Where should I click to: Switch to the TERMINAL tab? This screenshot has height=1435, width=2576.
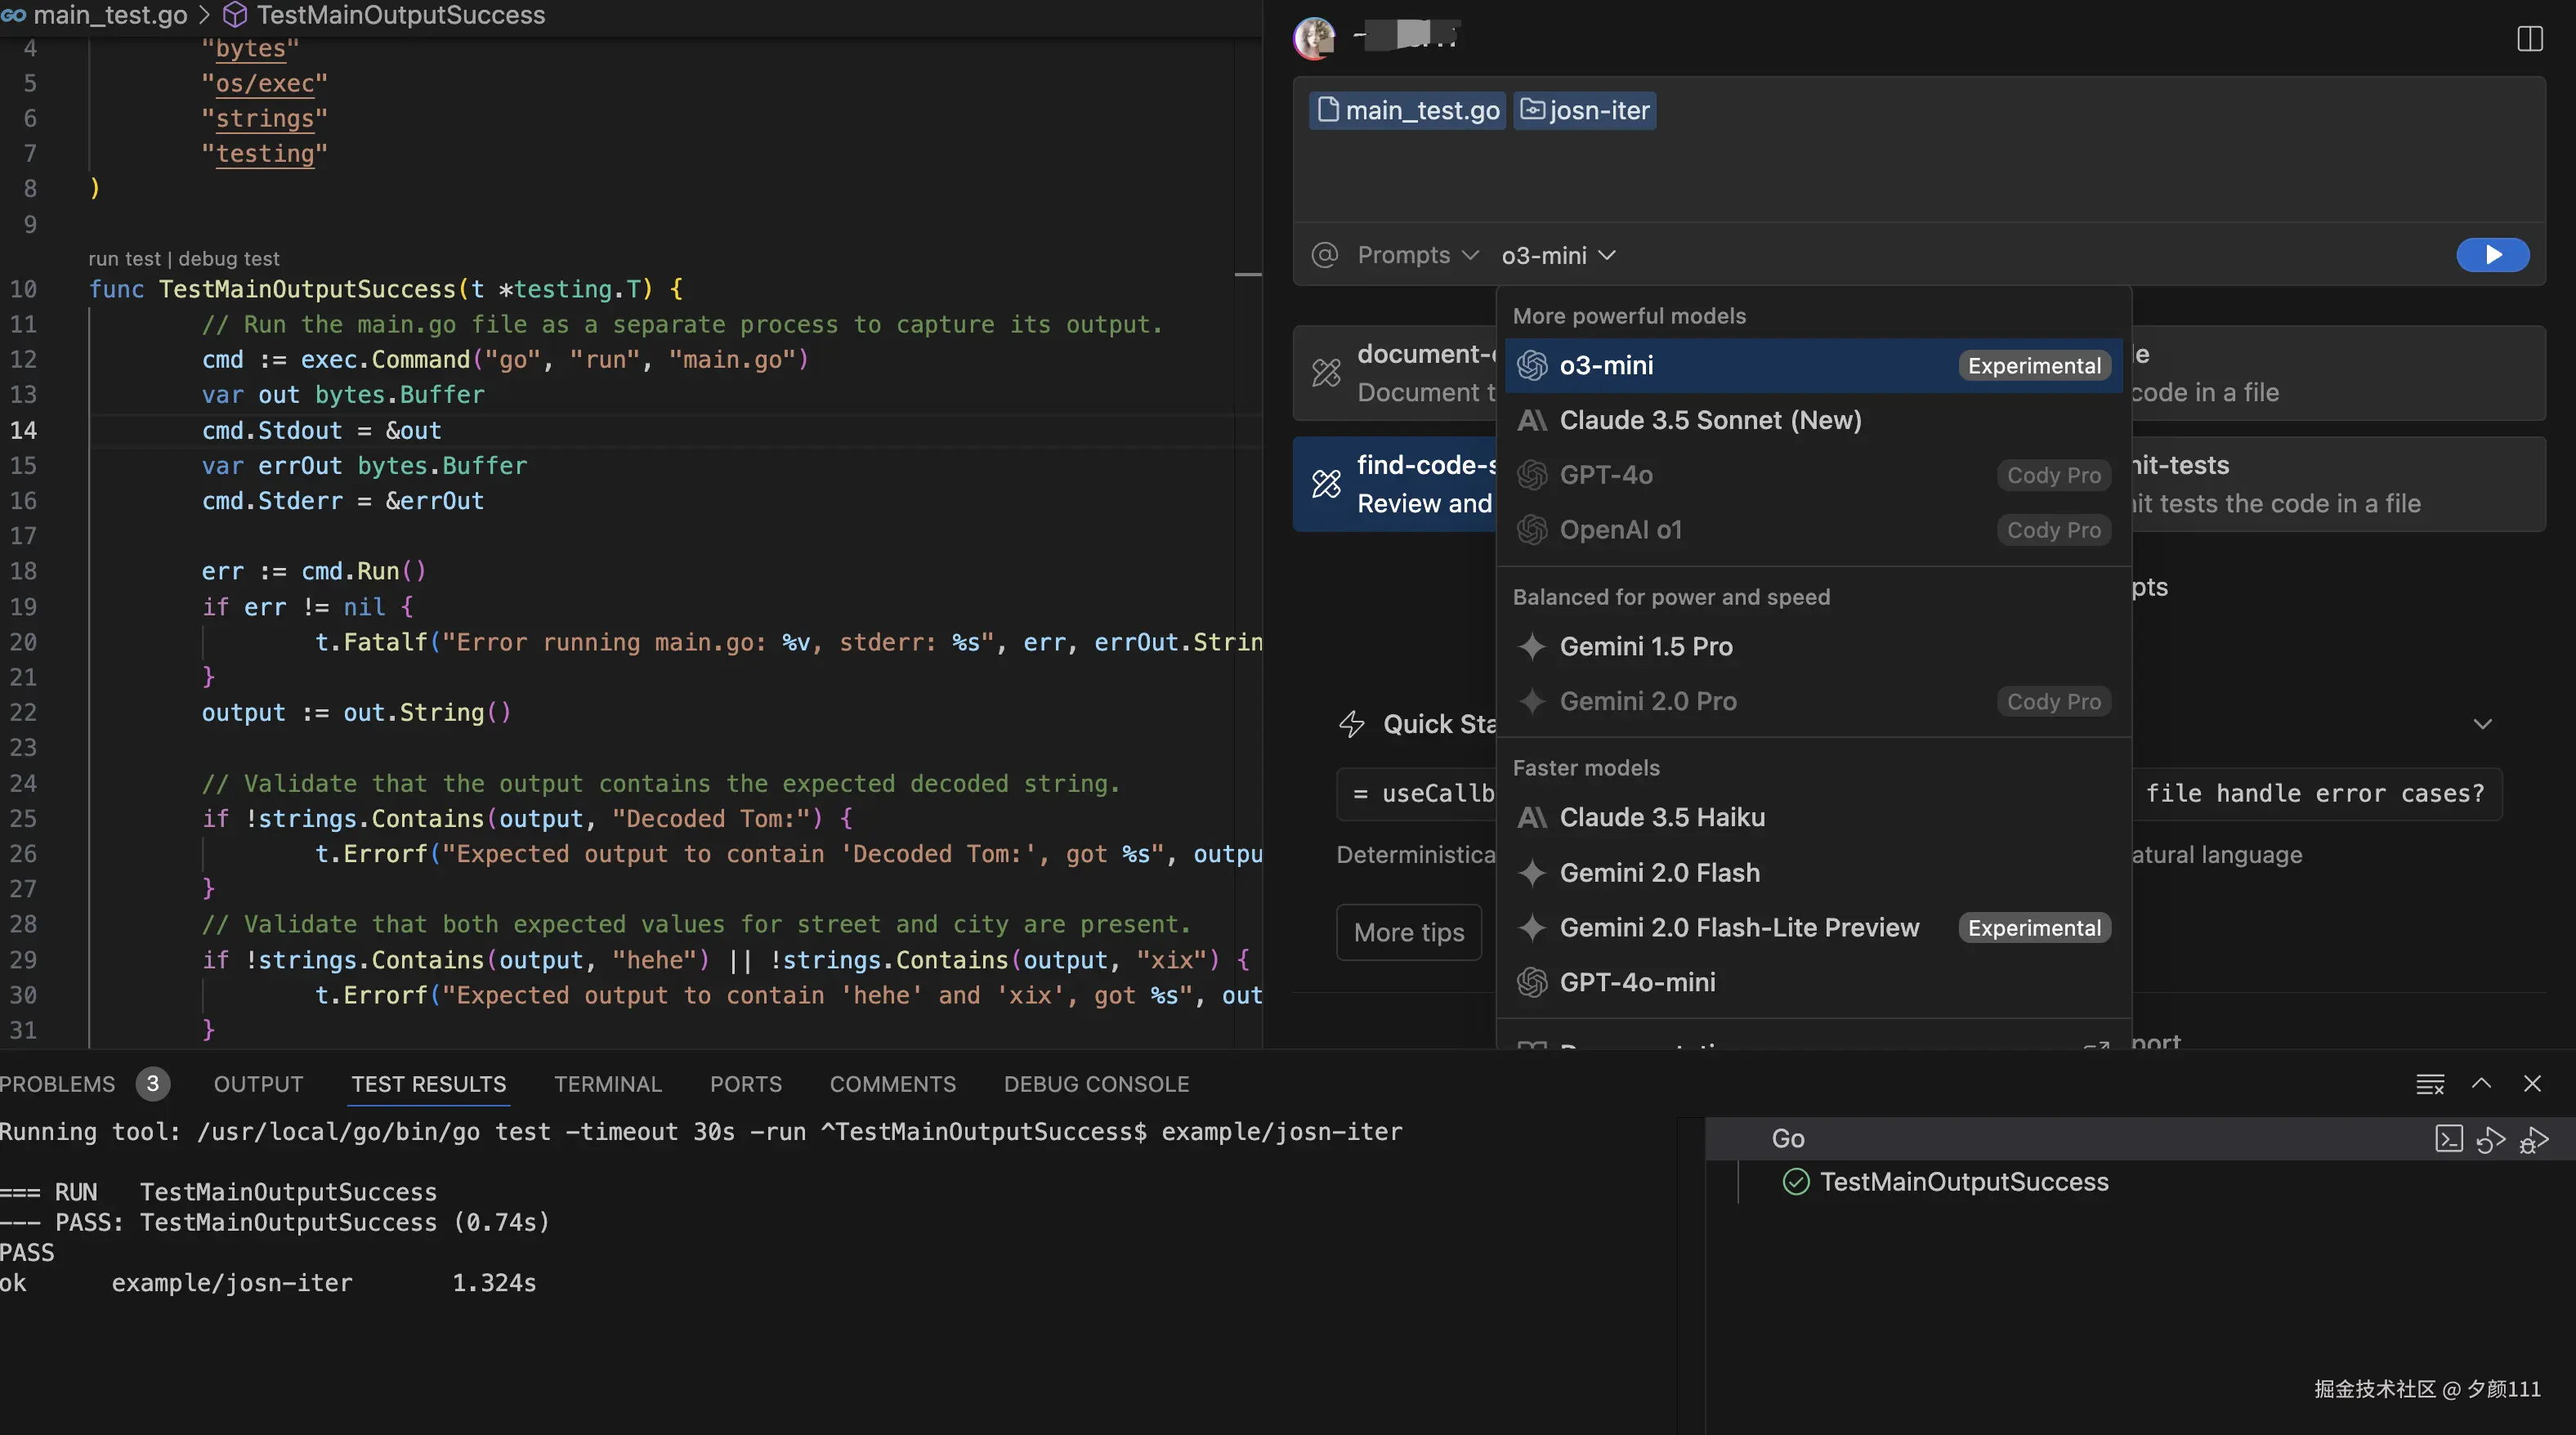coord(607,1084)
